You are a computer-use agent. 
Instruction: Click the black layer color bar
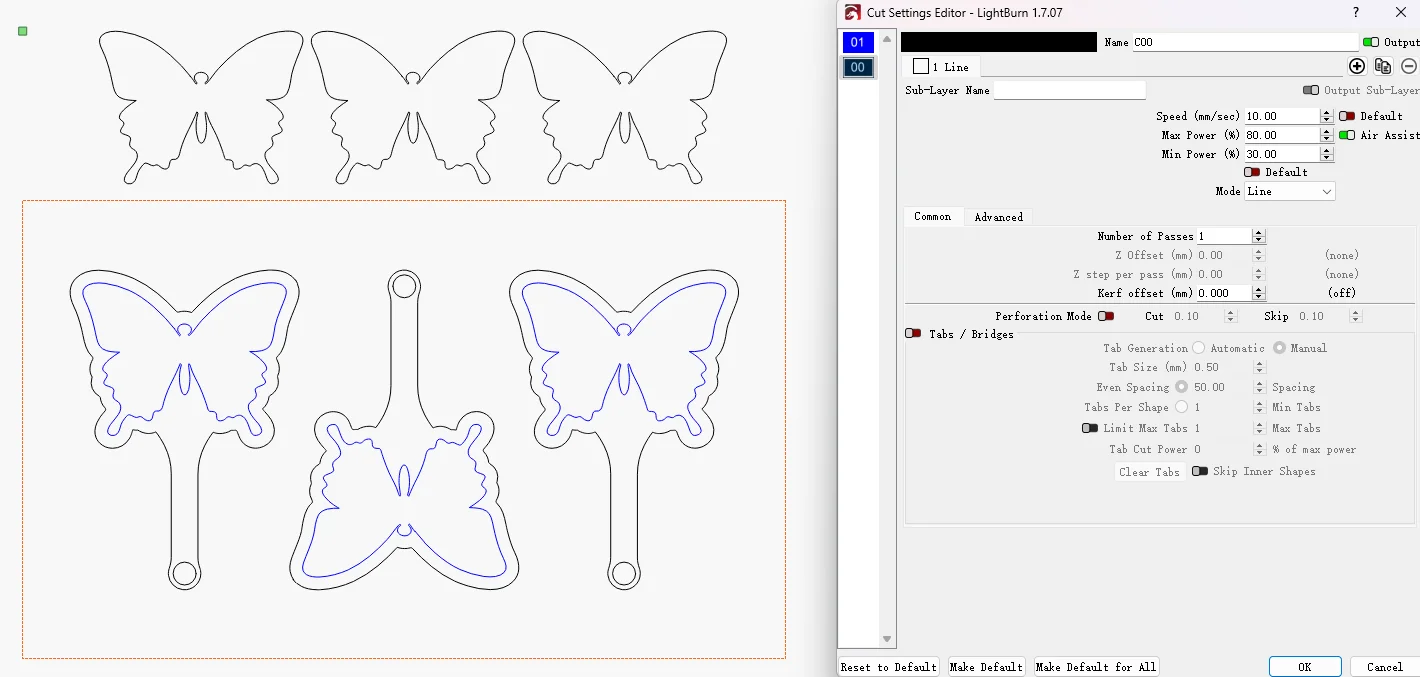(x=998, y=42)
